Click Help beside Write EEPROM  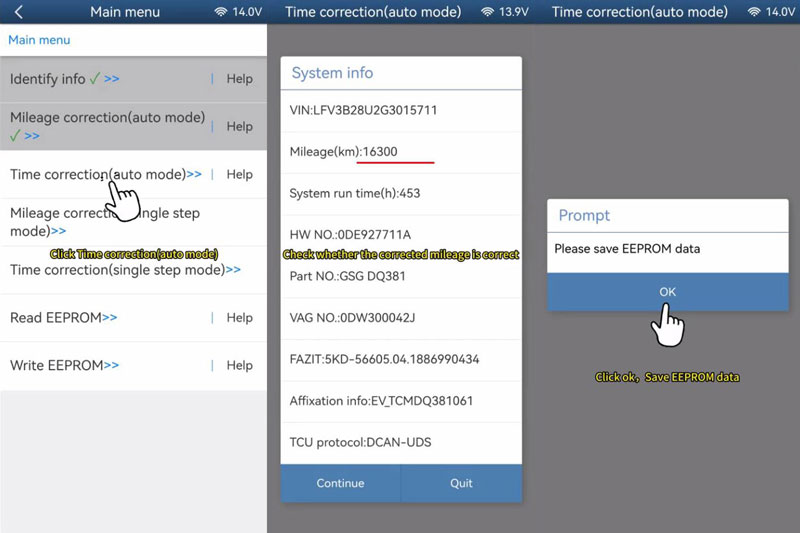(239, 365)
